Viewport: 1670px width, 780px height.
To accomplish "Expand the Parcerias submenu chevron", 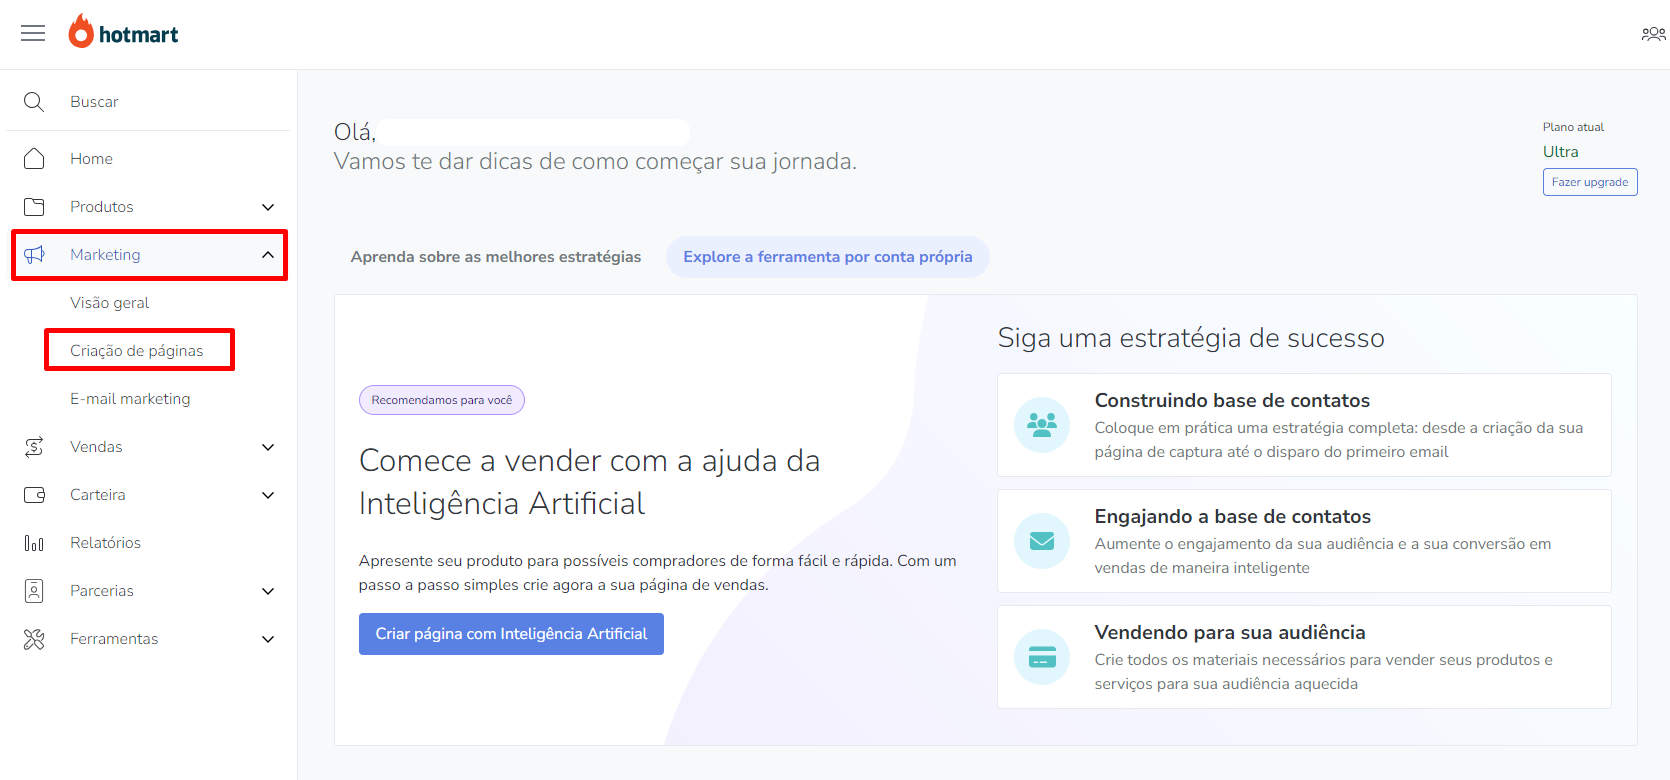I will click(268, 591).
